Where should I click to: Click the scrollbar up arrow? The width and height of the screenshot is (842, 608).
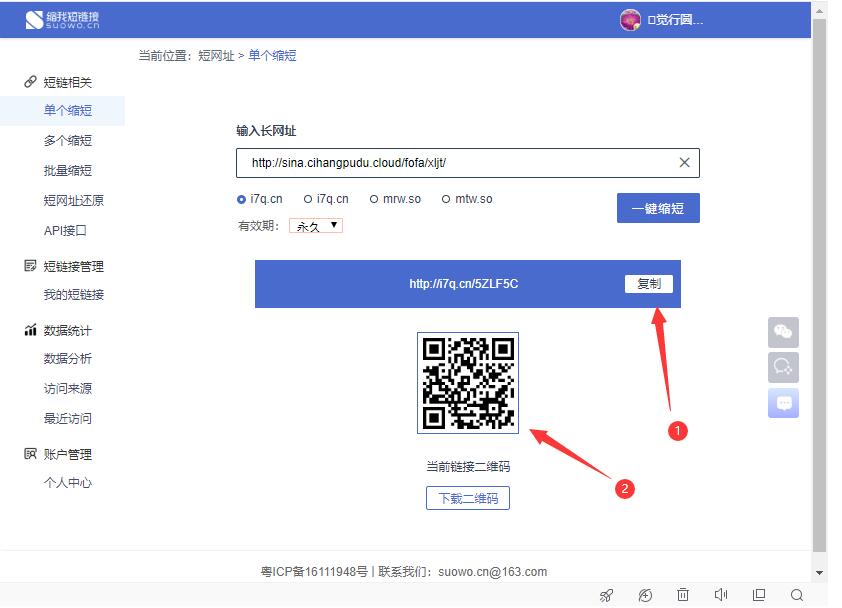coord(819,10)
